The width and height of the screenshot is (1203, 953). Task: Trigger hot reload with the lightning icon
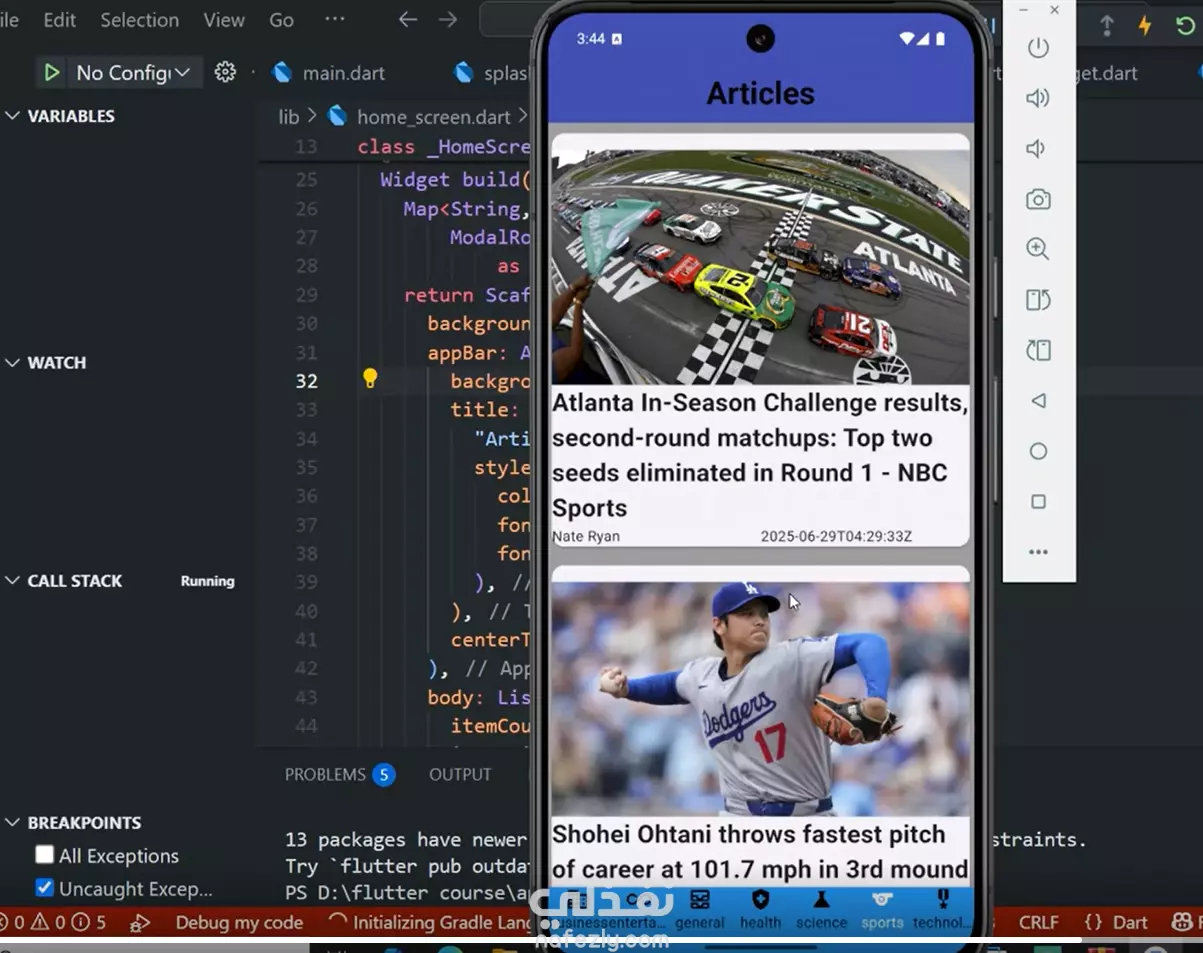(x=1145, y=26)
